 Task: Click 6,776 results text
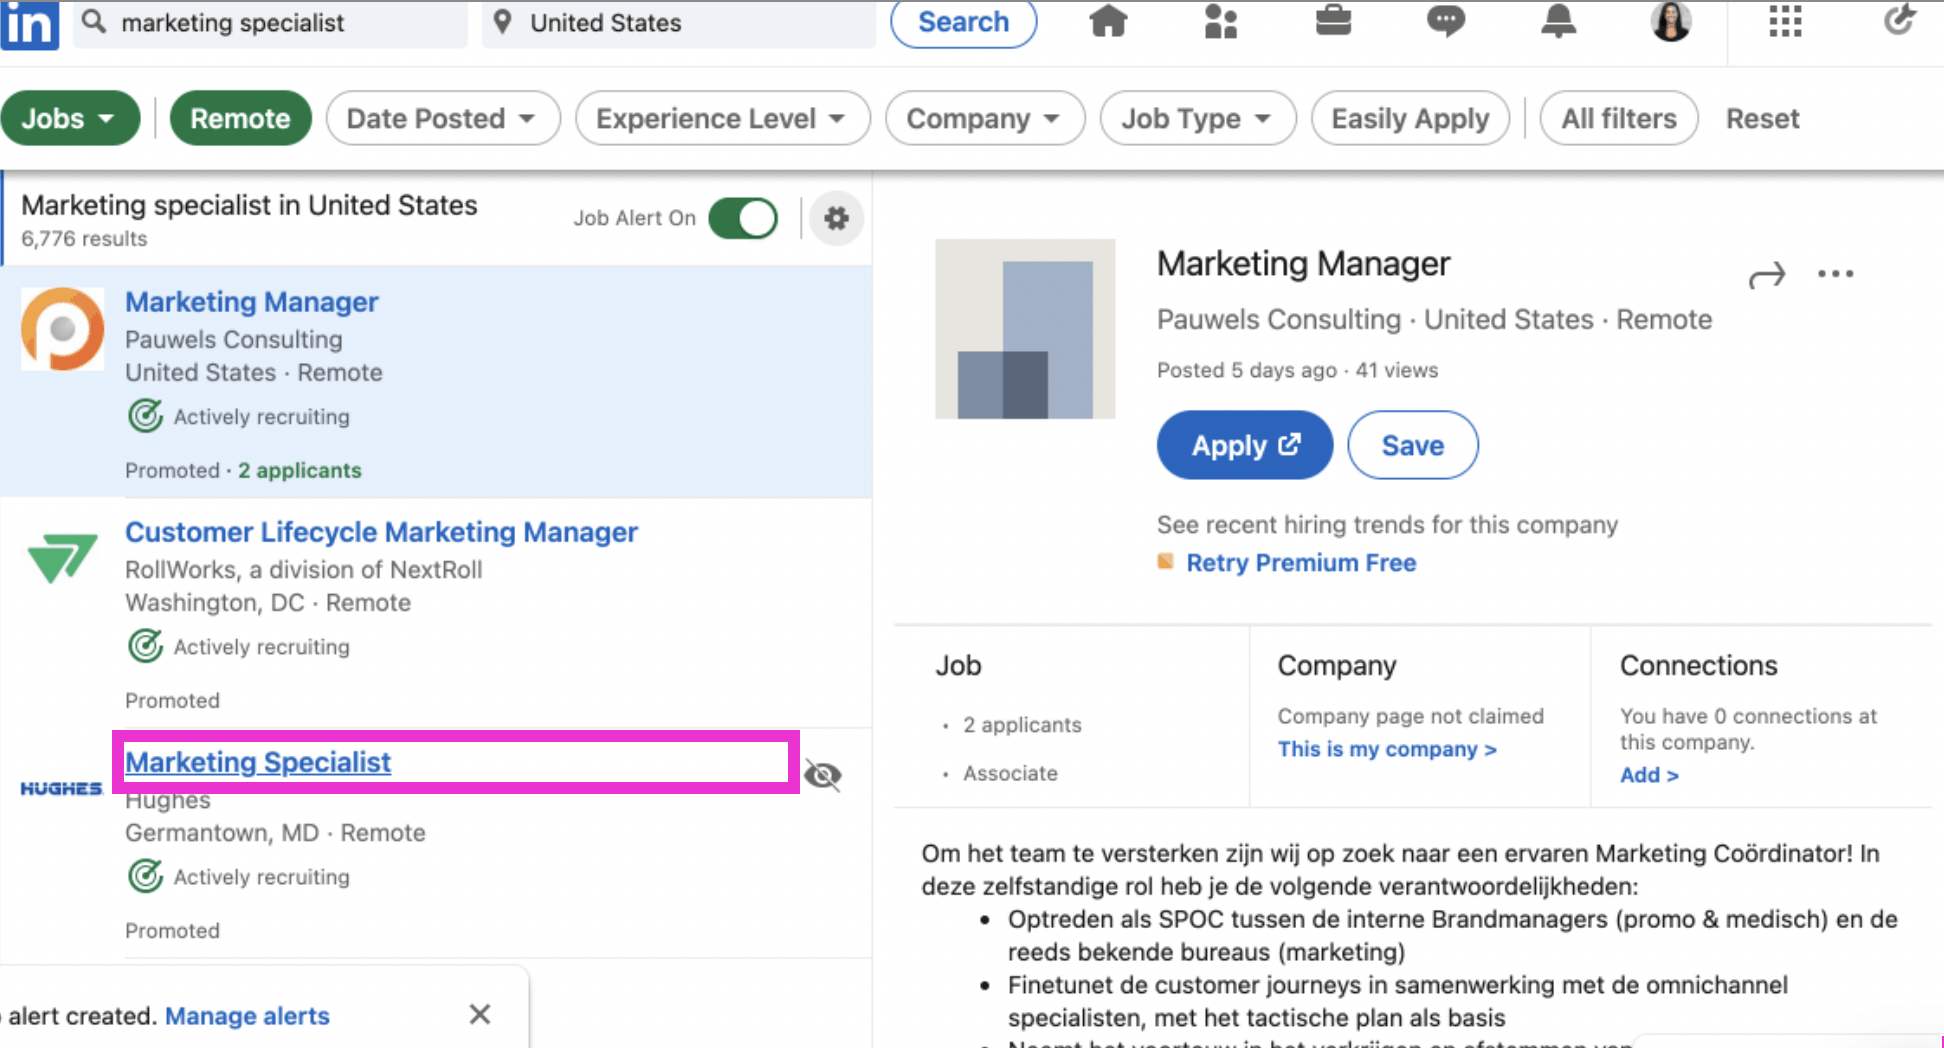tap(84, 239)
